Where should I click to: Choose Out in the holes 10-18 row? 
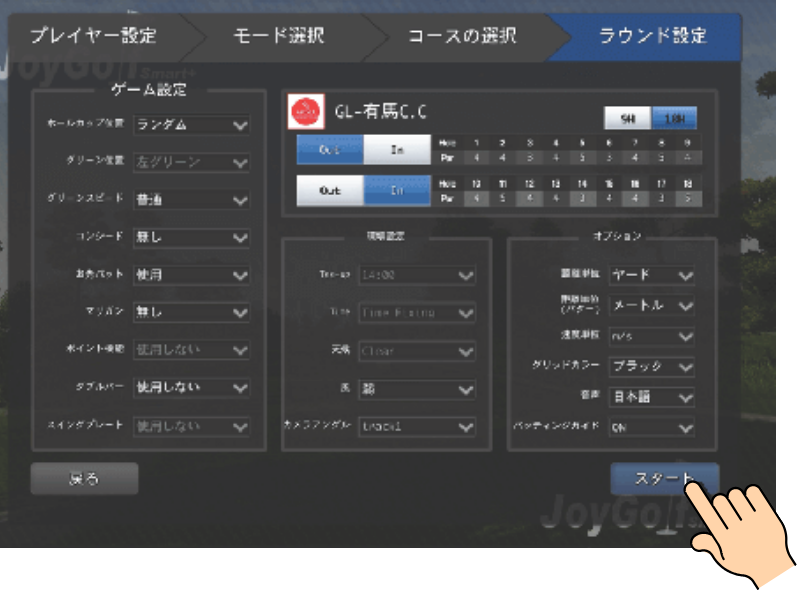click(x=330, y=190)
